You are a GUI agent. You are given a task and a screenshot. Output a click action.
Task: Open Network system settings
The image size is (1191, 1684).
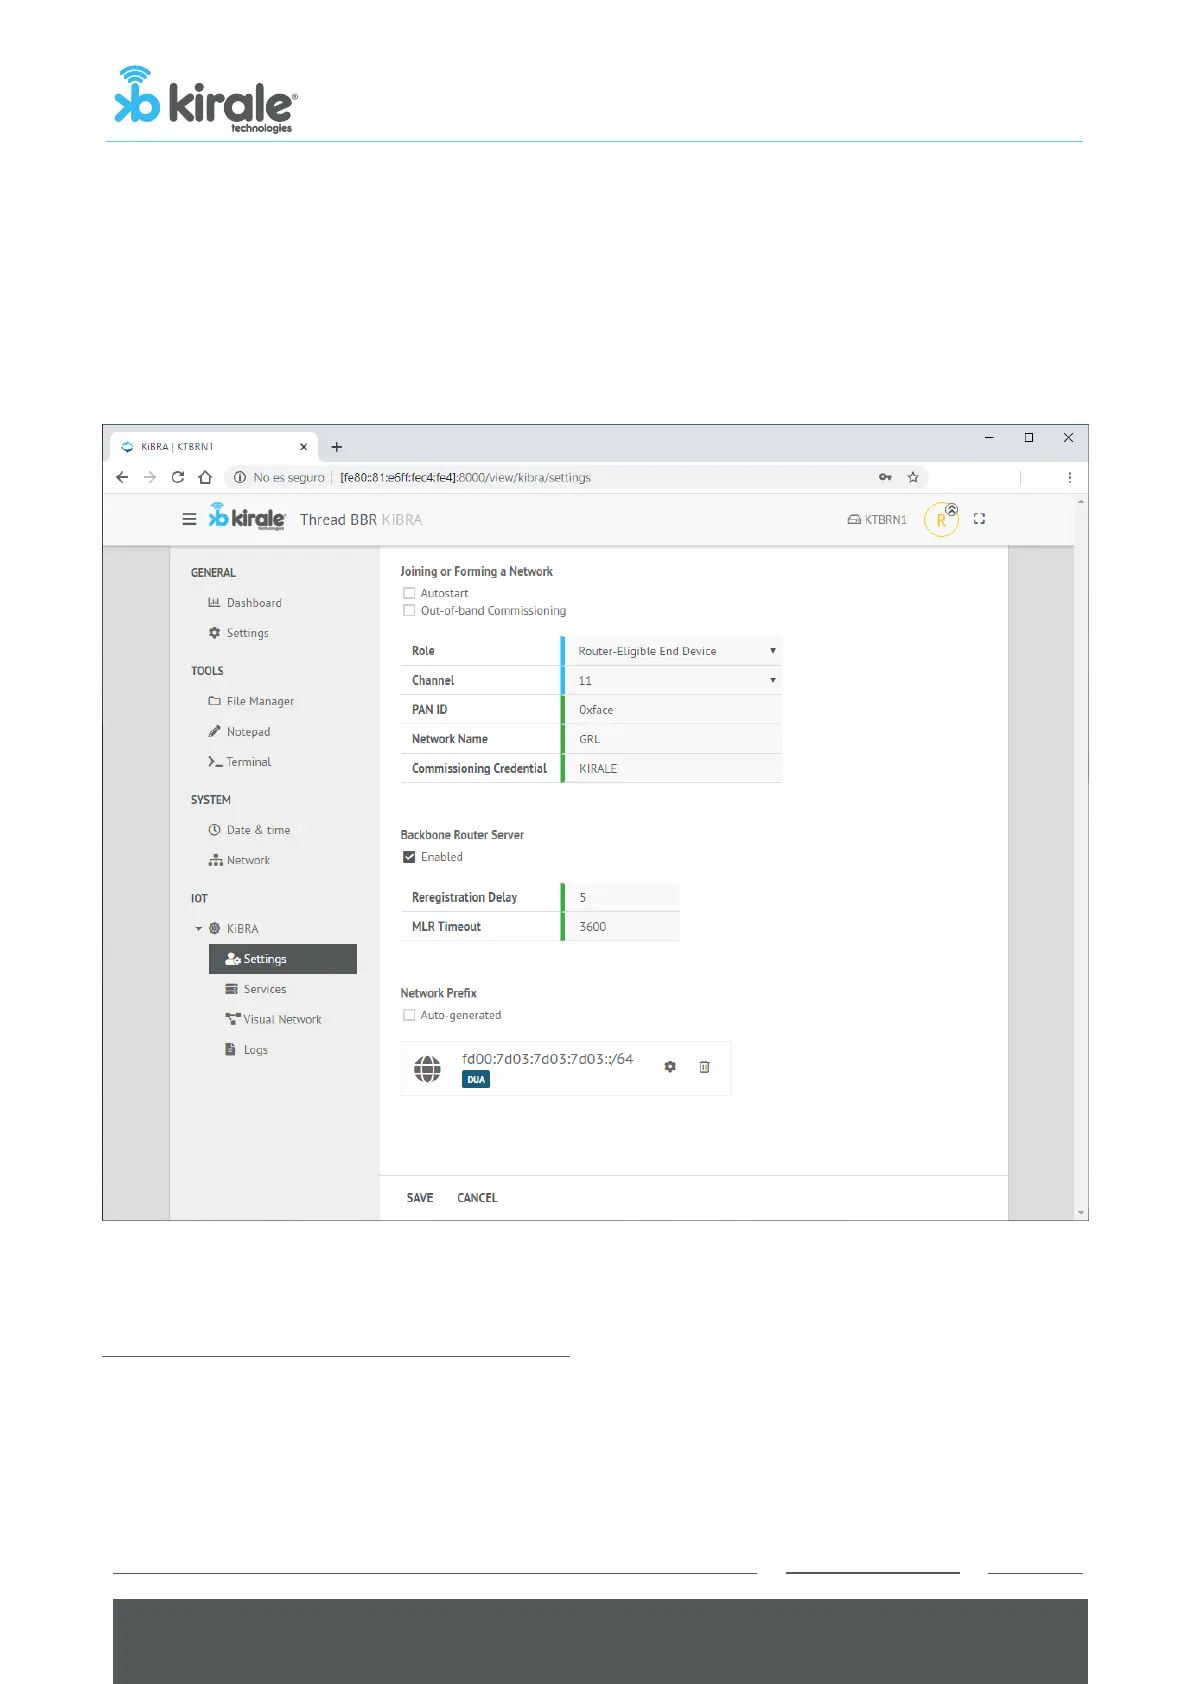(239, 860)
